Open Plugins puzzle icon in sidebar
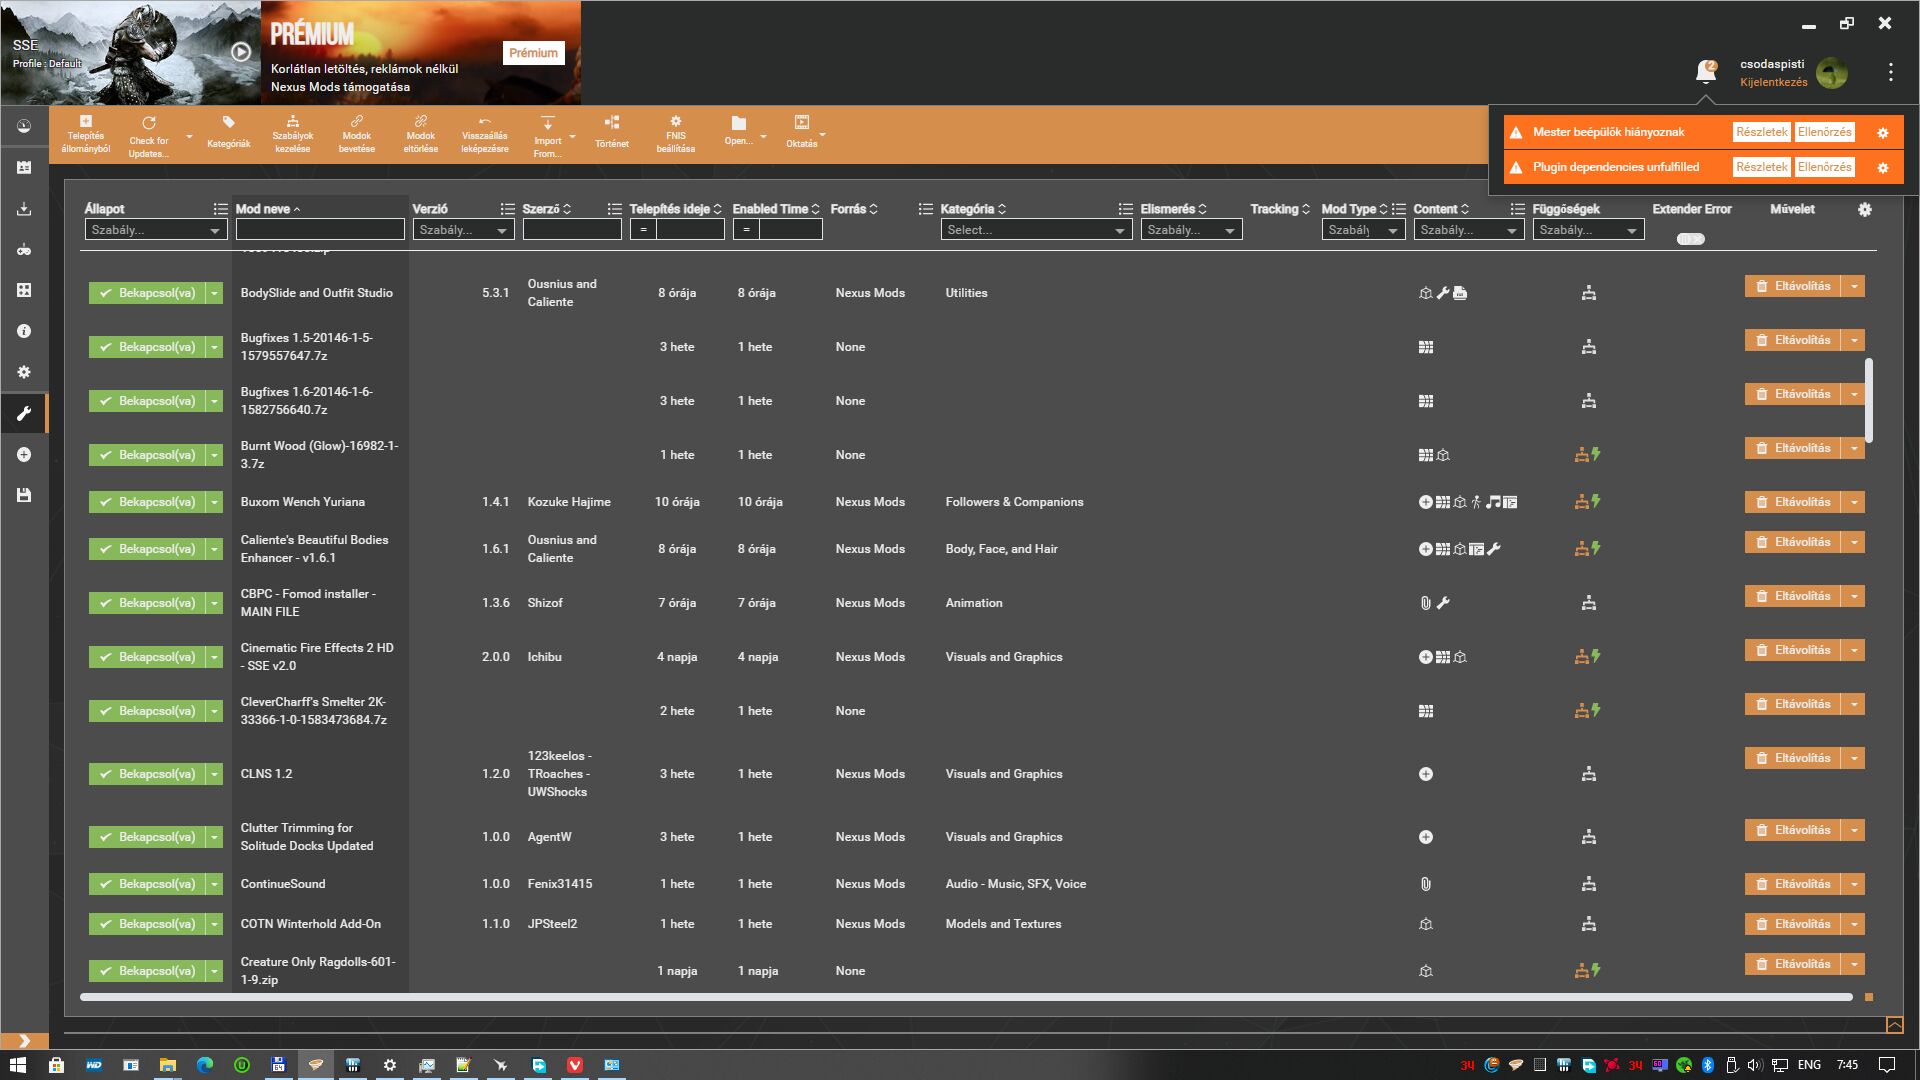Image resolution: width=1920 pixels, height=1080 pixels. point(24,290)
